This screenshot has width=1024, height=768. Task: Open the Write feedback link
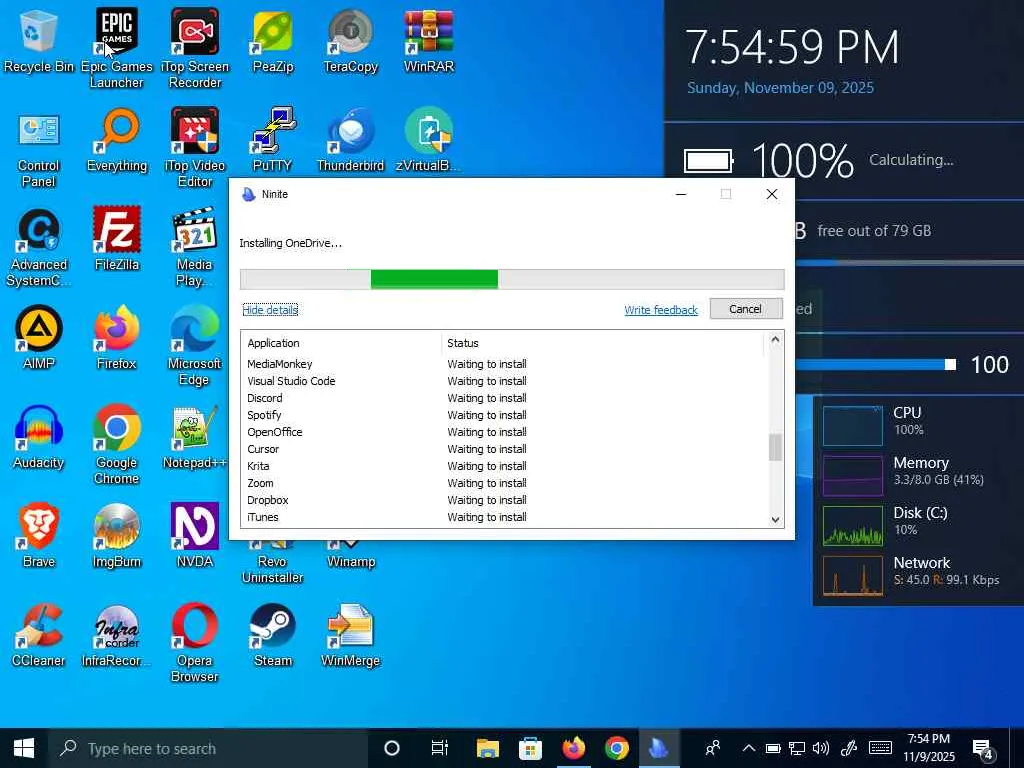661,310
